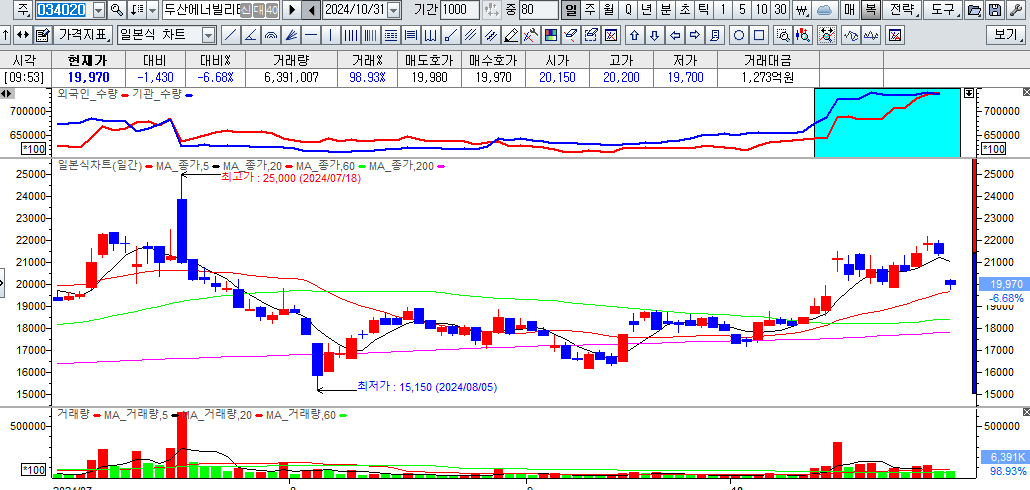1030x490 pixels.
Task: Switch chart to 주 (weekly) period
Action: pyautogui.click(x=590, y=10)
